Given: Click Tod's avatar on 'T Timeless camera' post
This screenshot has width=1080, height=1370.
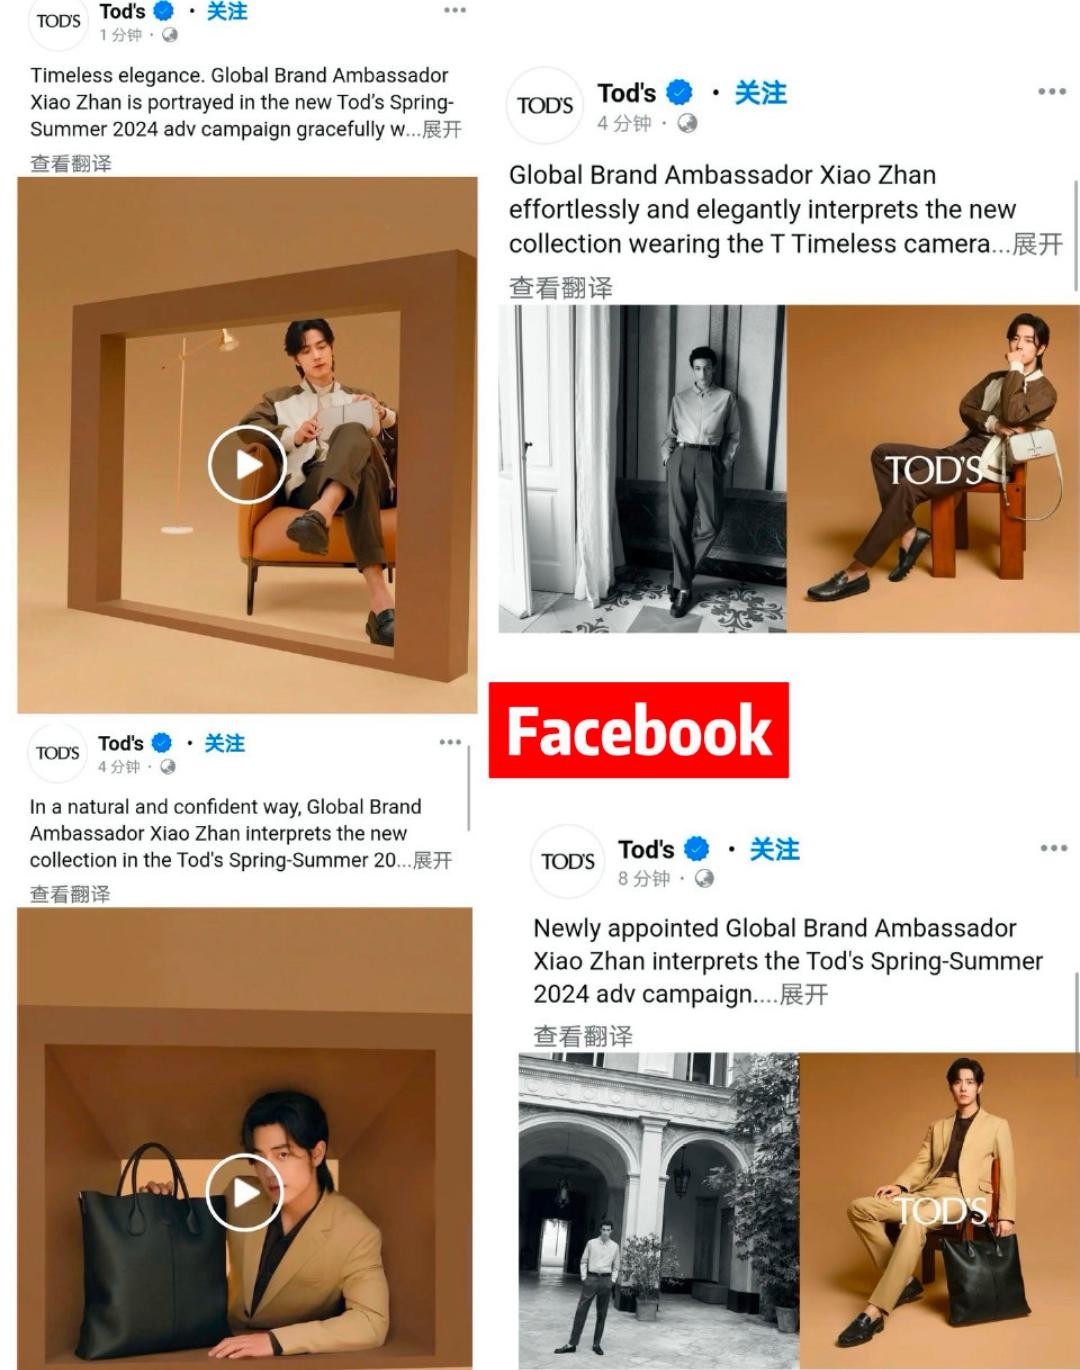Looking at the screenshot, I should pyautogui.click(x=545, y=105).
